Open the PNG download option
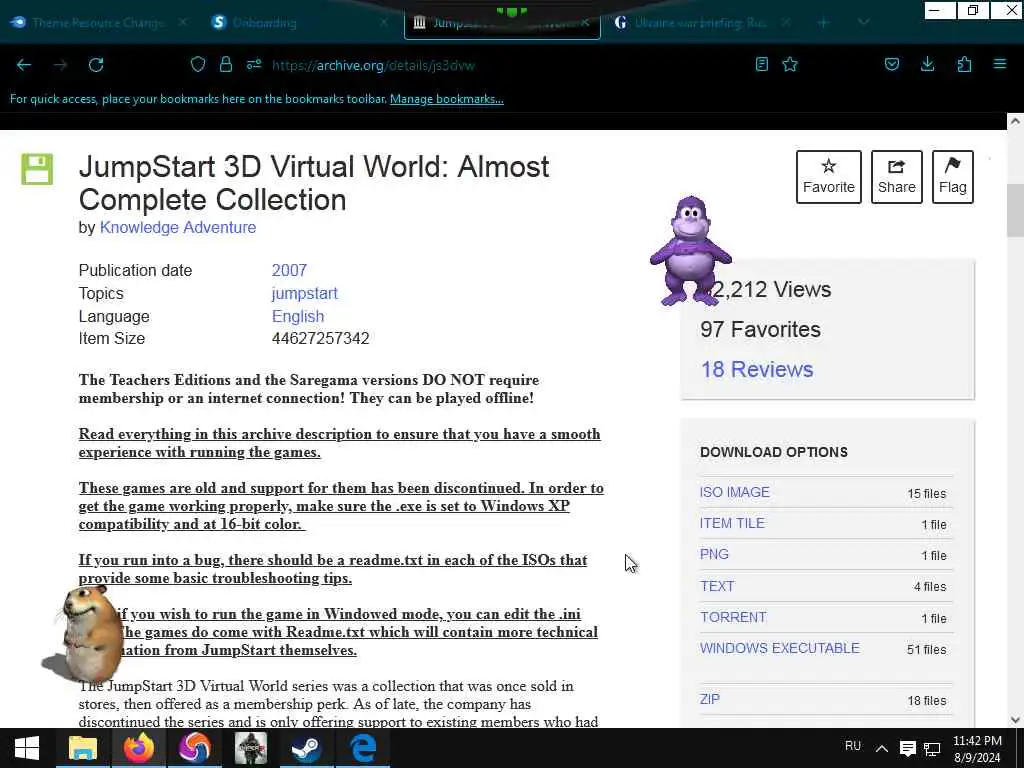 tap(714, 554)
